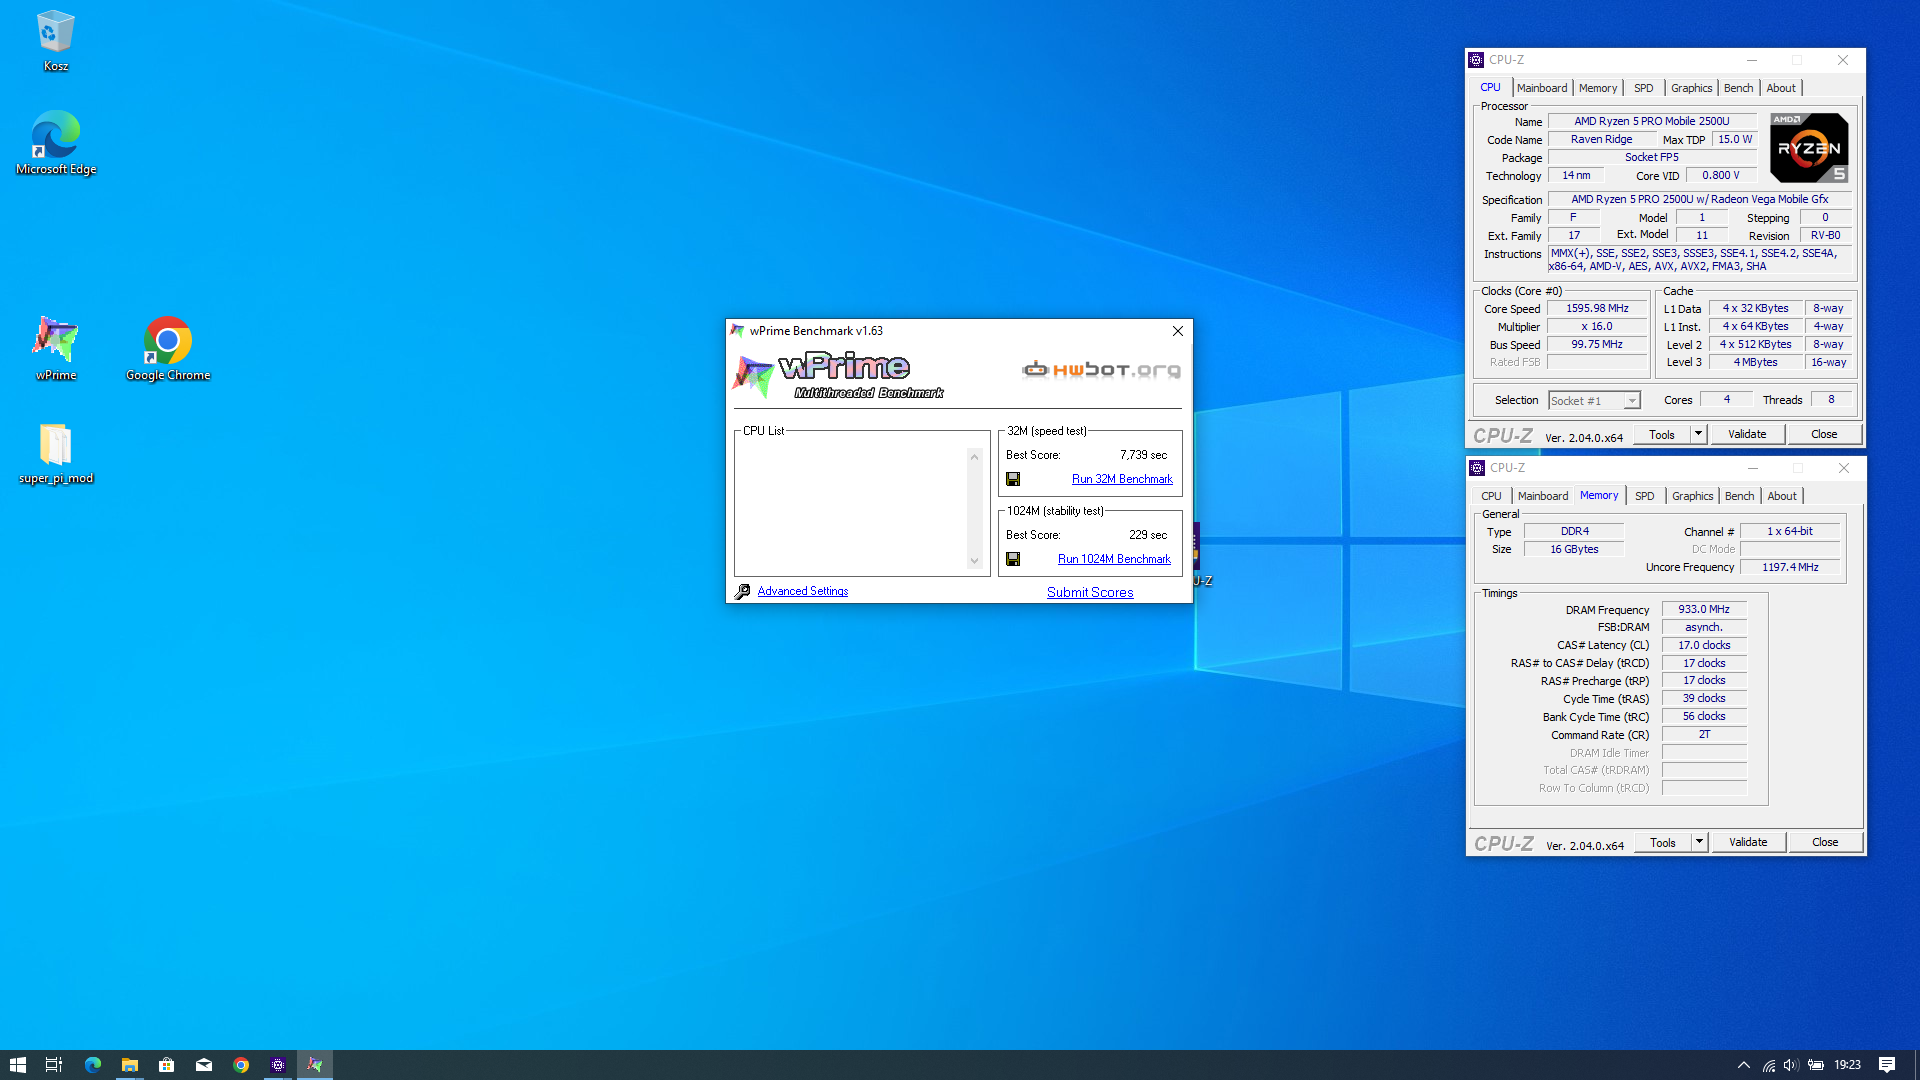Open Tools dropdown arrow in bottom CPU-Z

tap(1699, 842)
